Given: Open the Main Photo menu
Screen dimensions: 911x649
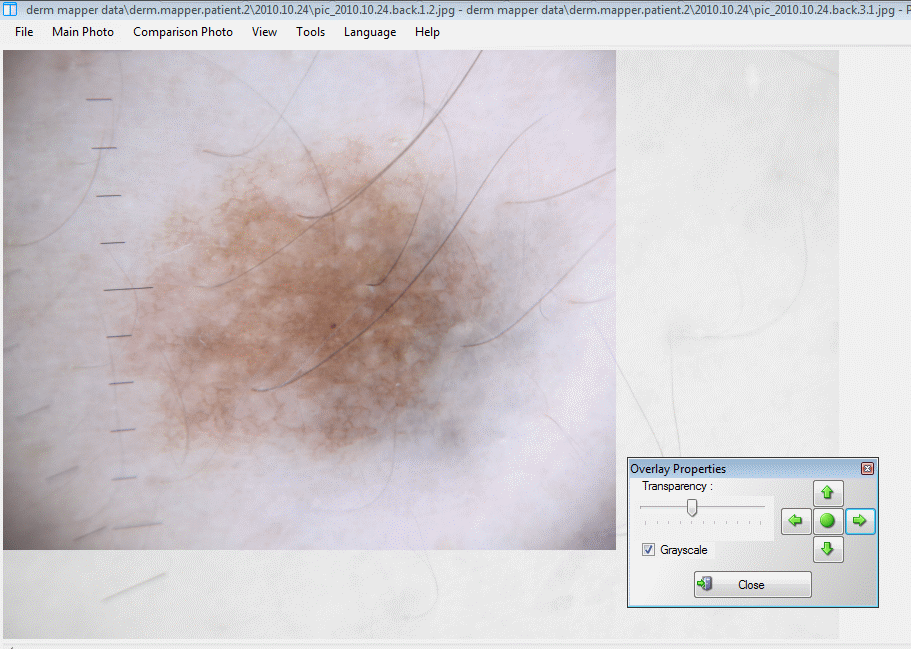Looking at the screenshot, I should [83, 32].
